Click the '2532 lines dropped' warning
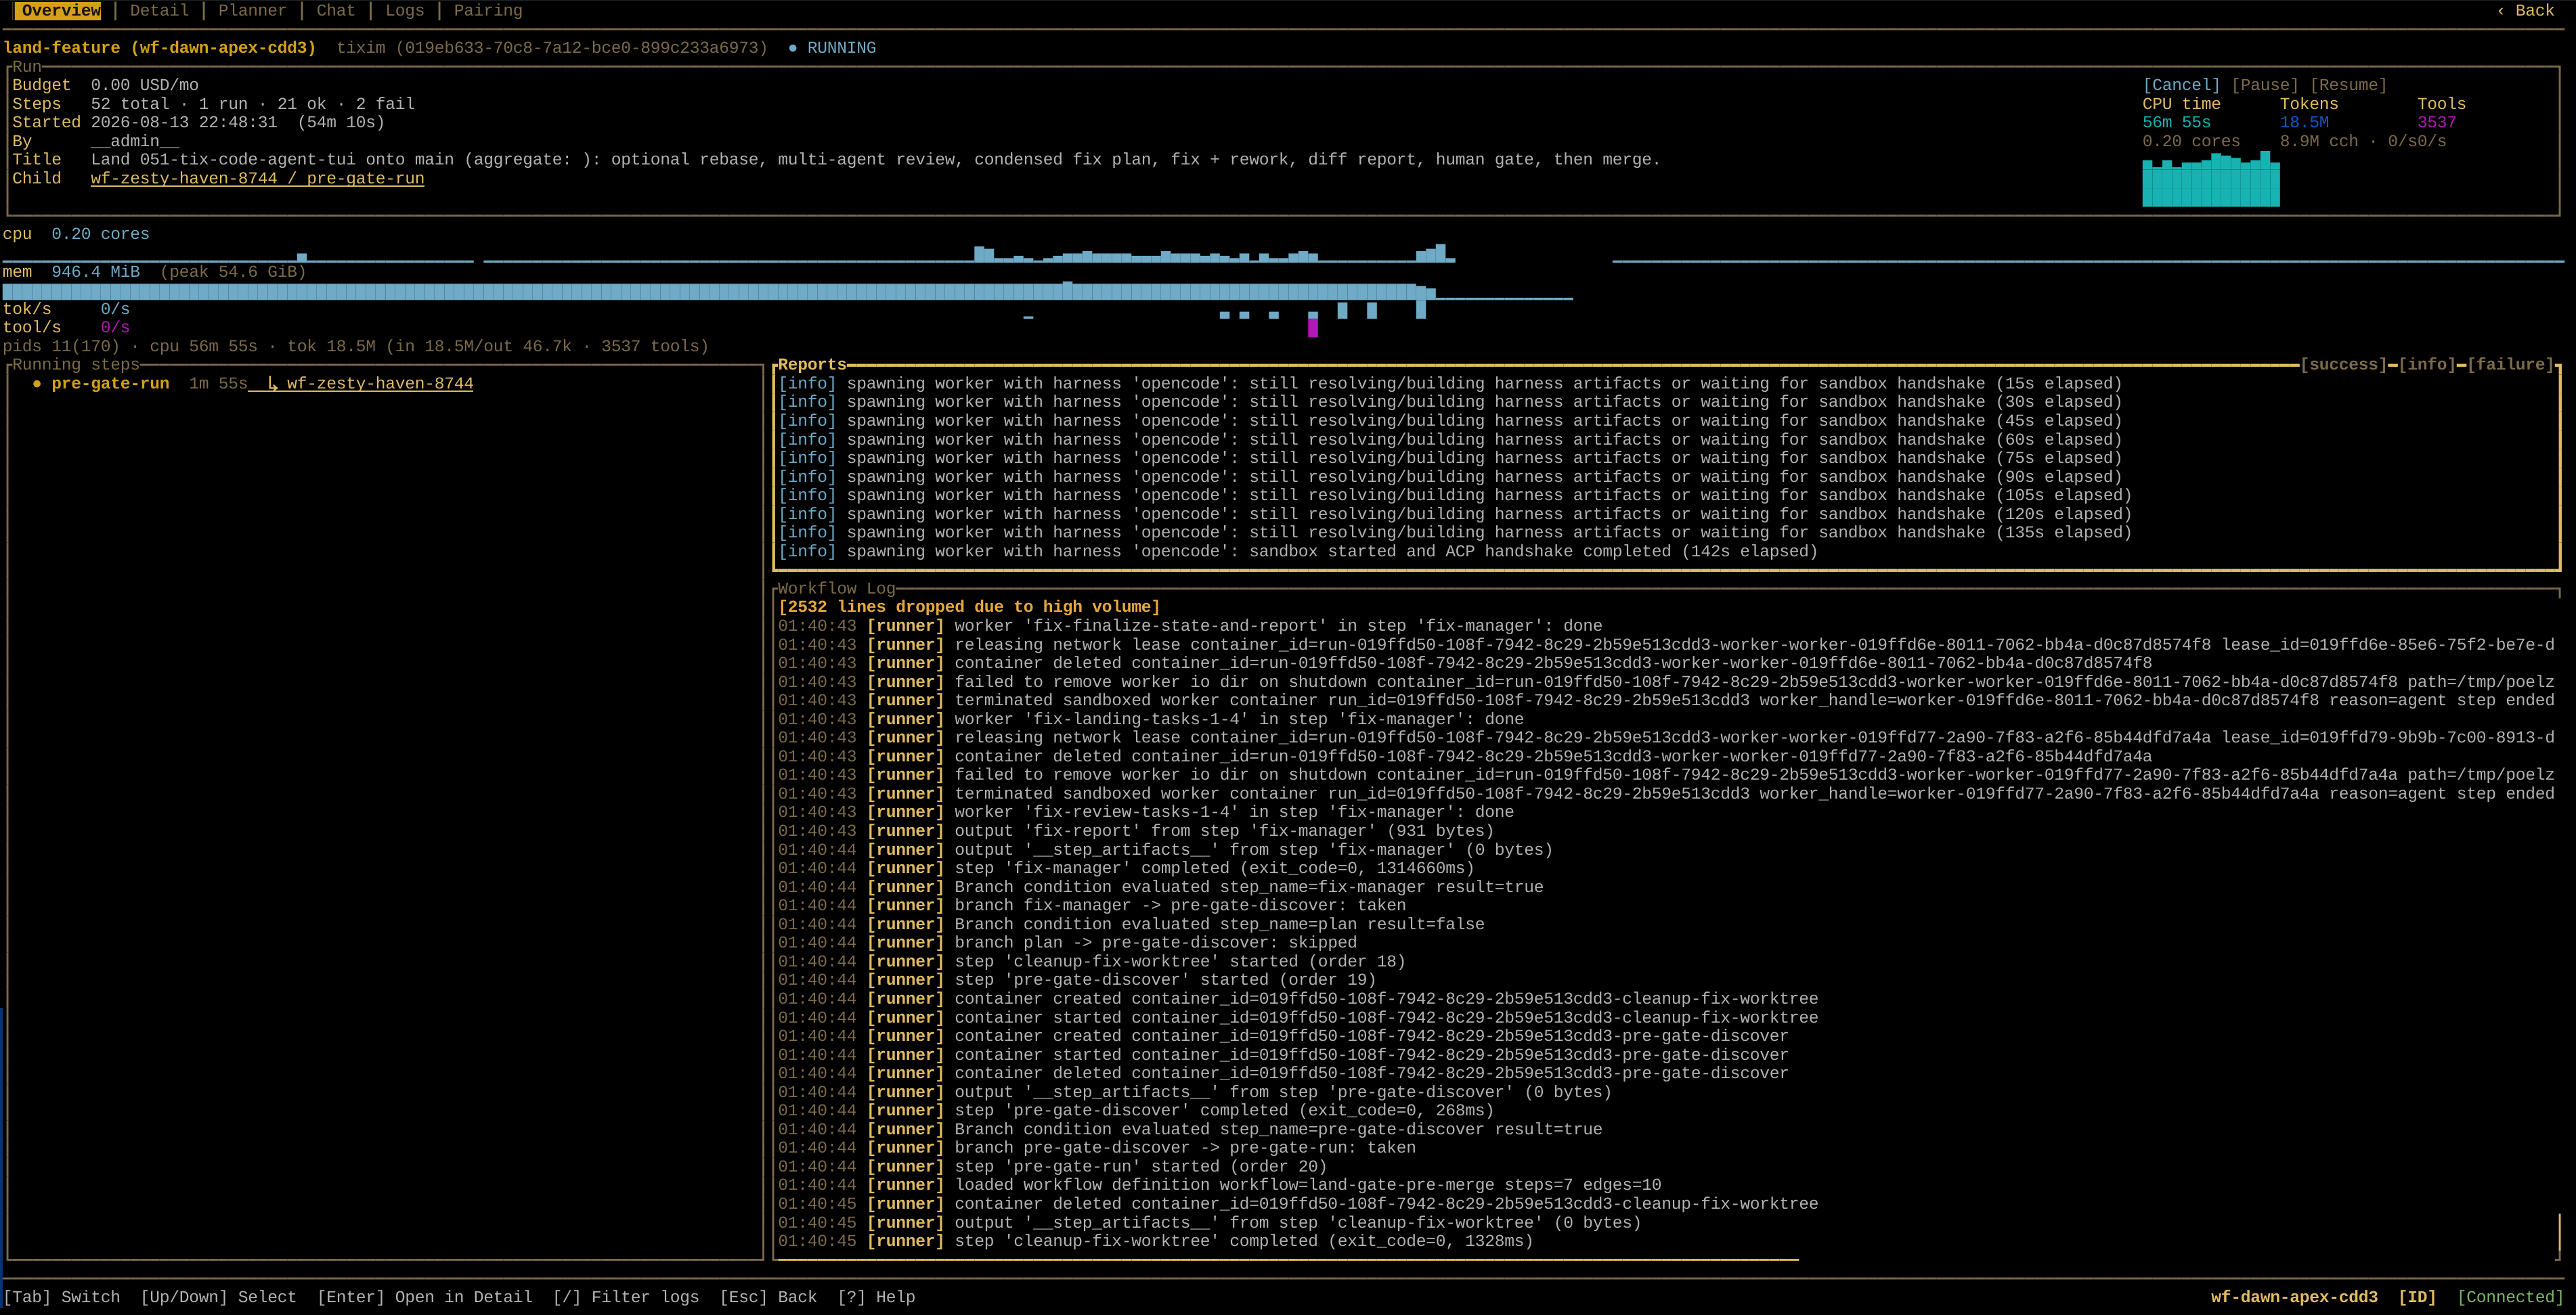Screen dimensions: 2576x1315 point(969,607)
